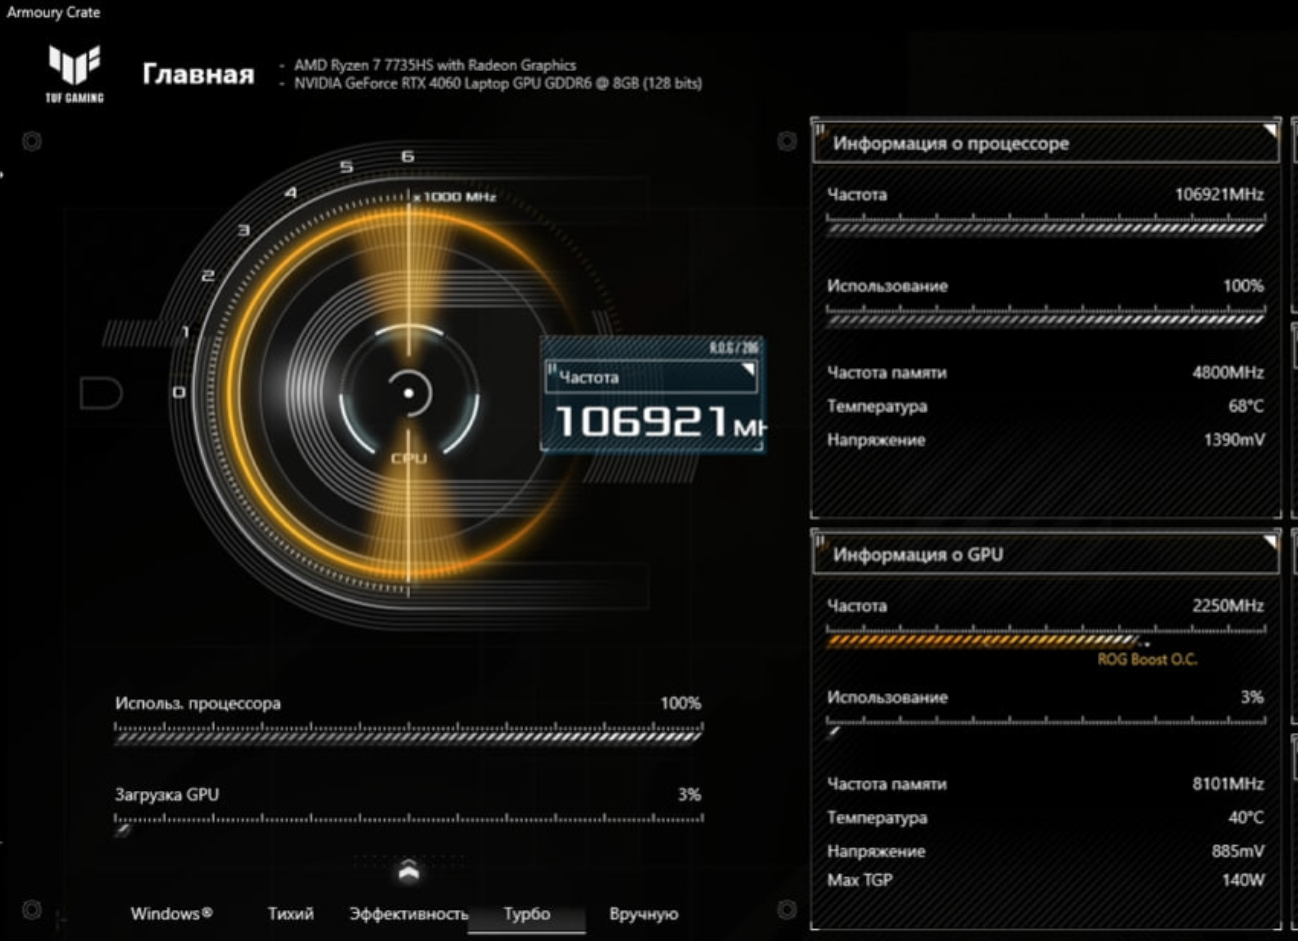Click the Использ. процессора usage bar
The image size is (1298, 941).
(408, 735)
